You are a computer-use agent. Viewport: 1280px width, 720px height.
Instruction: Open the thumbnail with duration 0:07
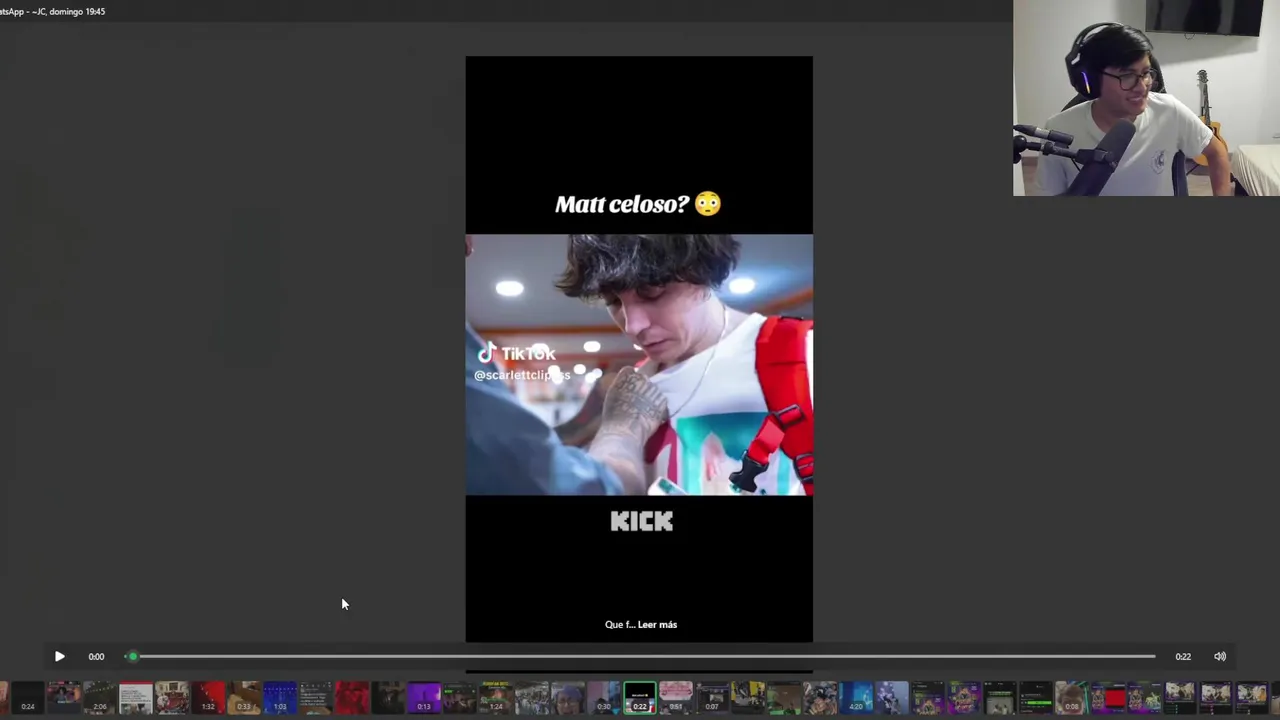tap(711, 697)
